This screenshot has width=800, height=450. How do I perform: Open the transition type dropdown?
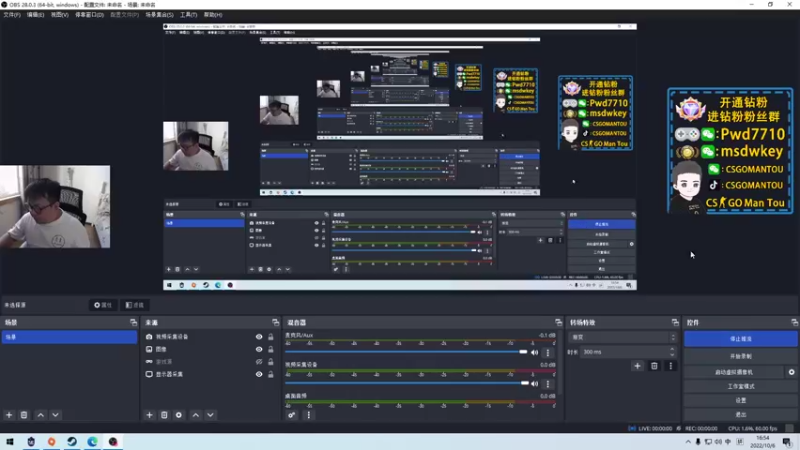click(622, 337)
